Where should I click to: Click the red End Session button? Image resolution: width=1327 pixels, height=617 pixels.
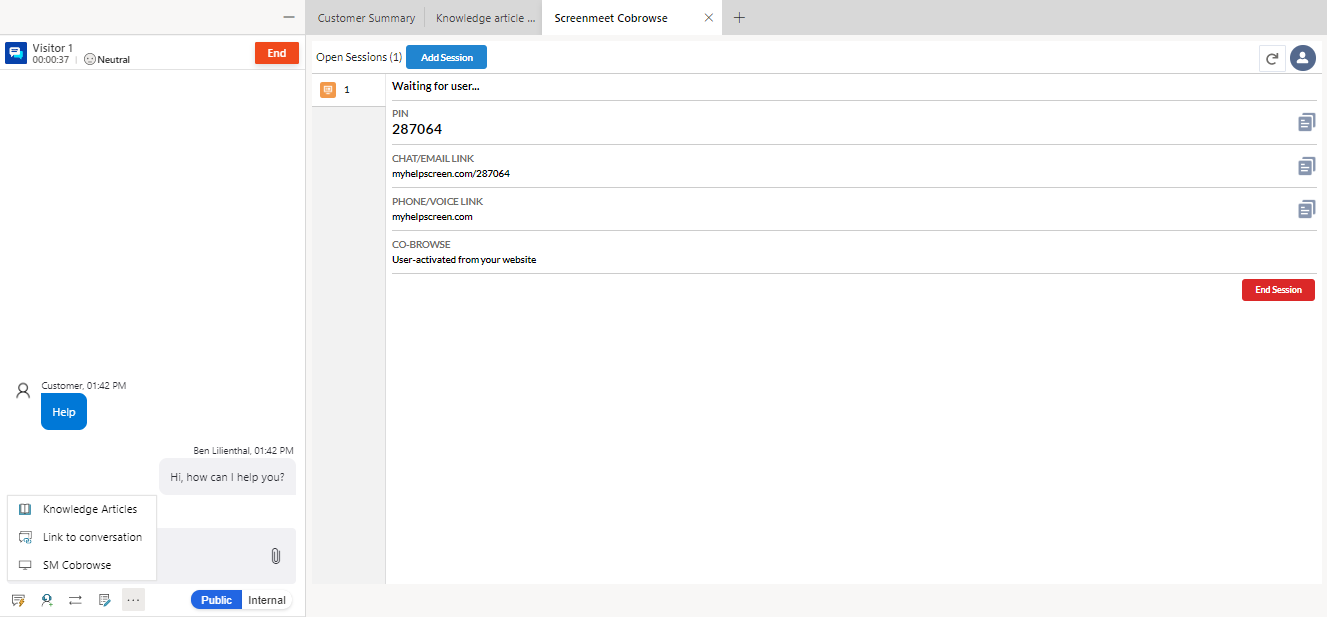coord(1278,290)
